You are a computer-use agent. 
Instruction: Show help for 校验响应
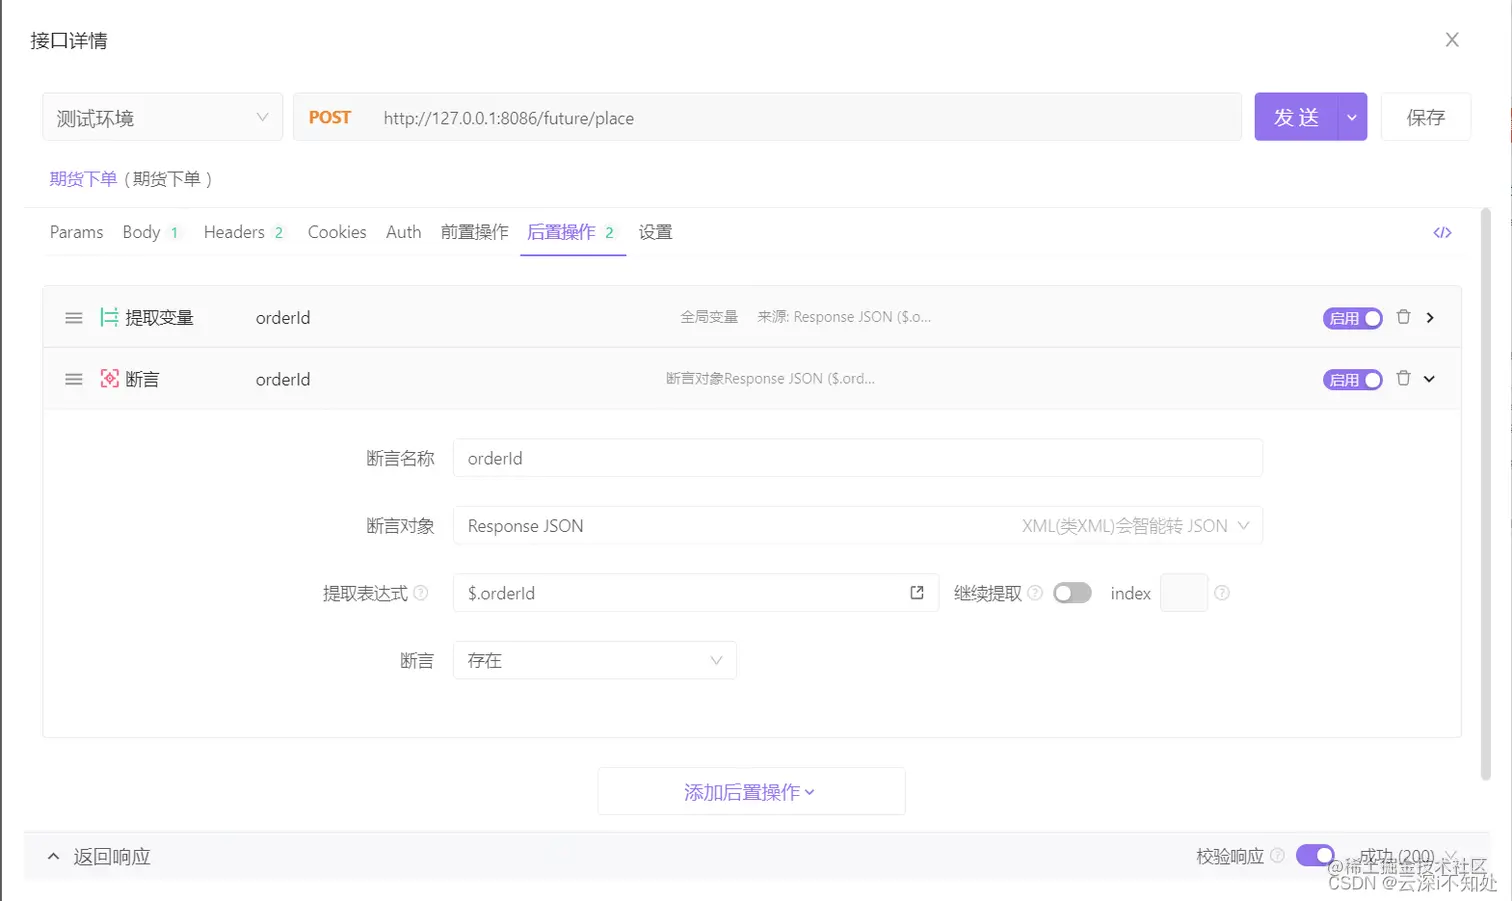coord(1277,856)
